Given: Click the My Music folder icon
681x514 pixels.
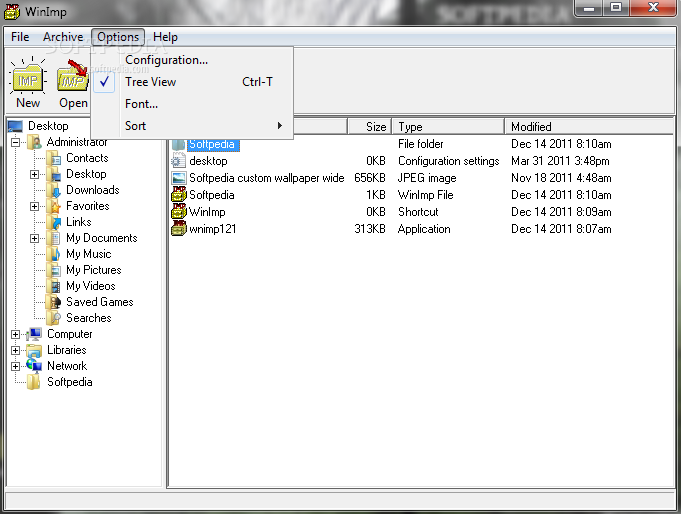Looking at the screenshot, I should pos(54,254).
